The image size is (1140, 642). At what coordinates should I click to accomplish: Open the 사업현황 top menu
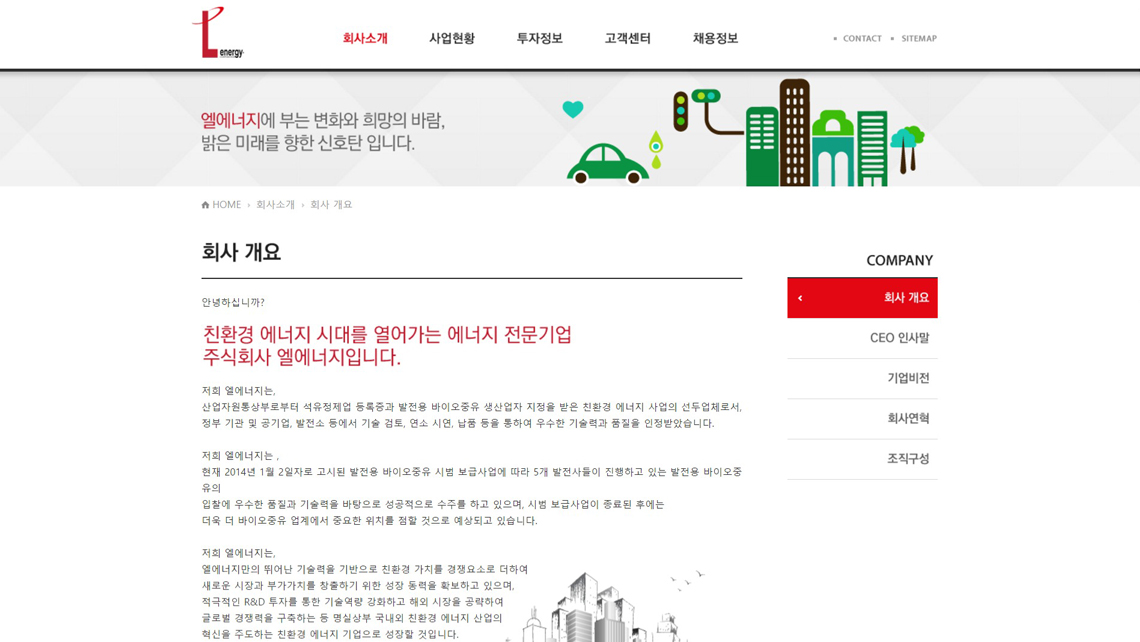pyautogui.click(x=452, y=38)
